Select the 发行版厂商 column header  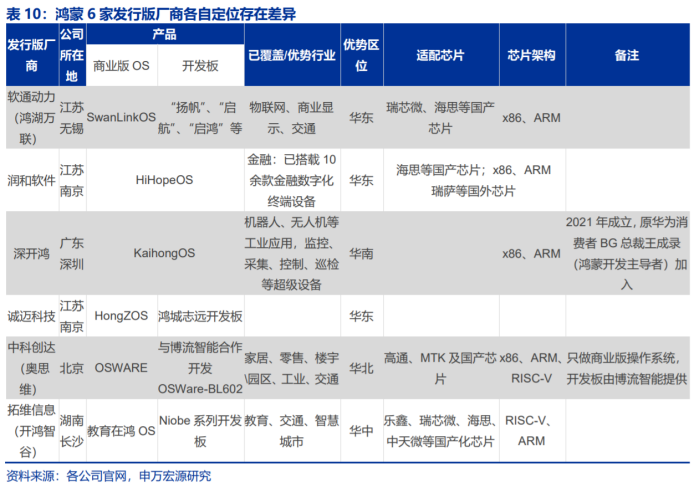pyautogui.click(x=31, y=55)
